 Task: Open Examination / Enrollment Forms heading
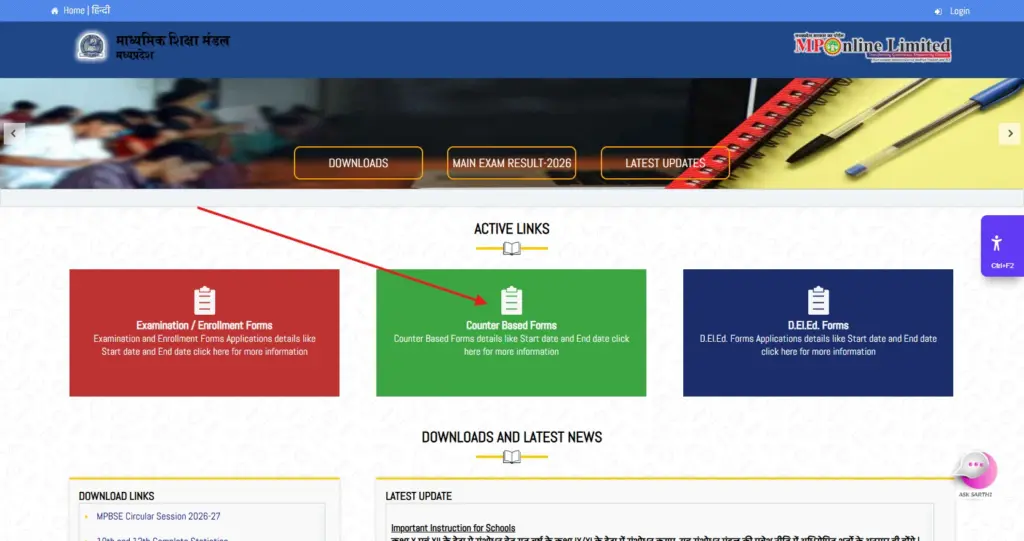(x=204, y=325)
